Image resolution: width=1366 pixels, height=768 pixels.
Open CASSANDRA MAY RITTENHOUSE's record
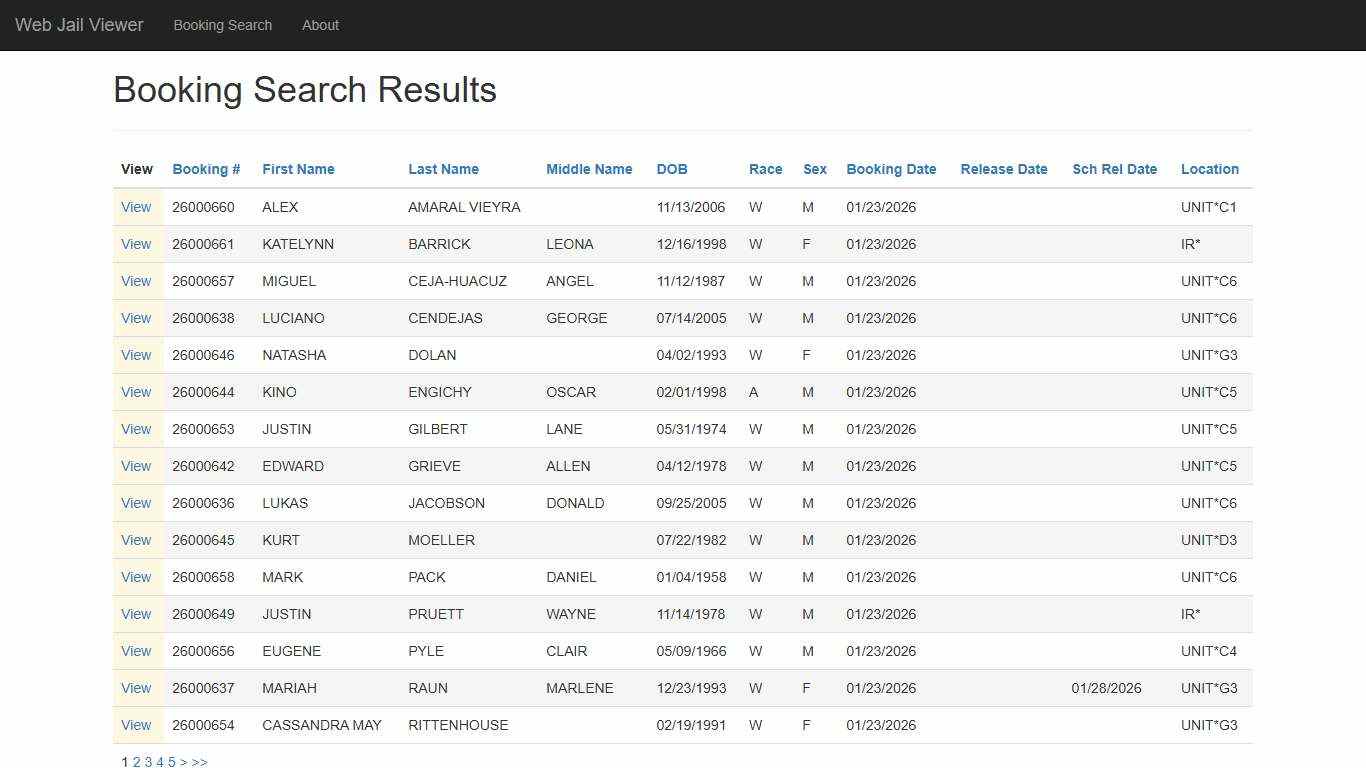[136, 725]
